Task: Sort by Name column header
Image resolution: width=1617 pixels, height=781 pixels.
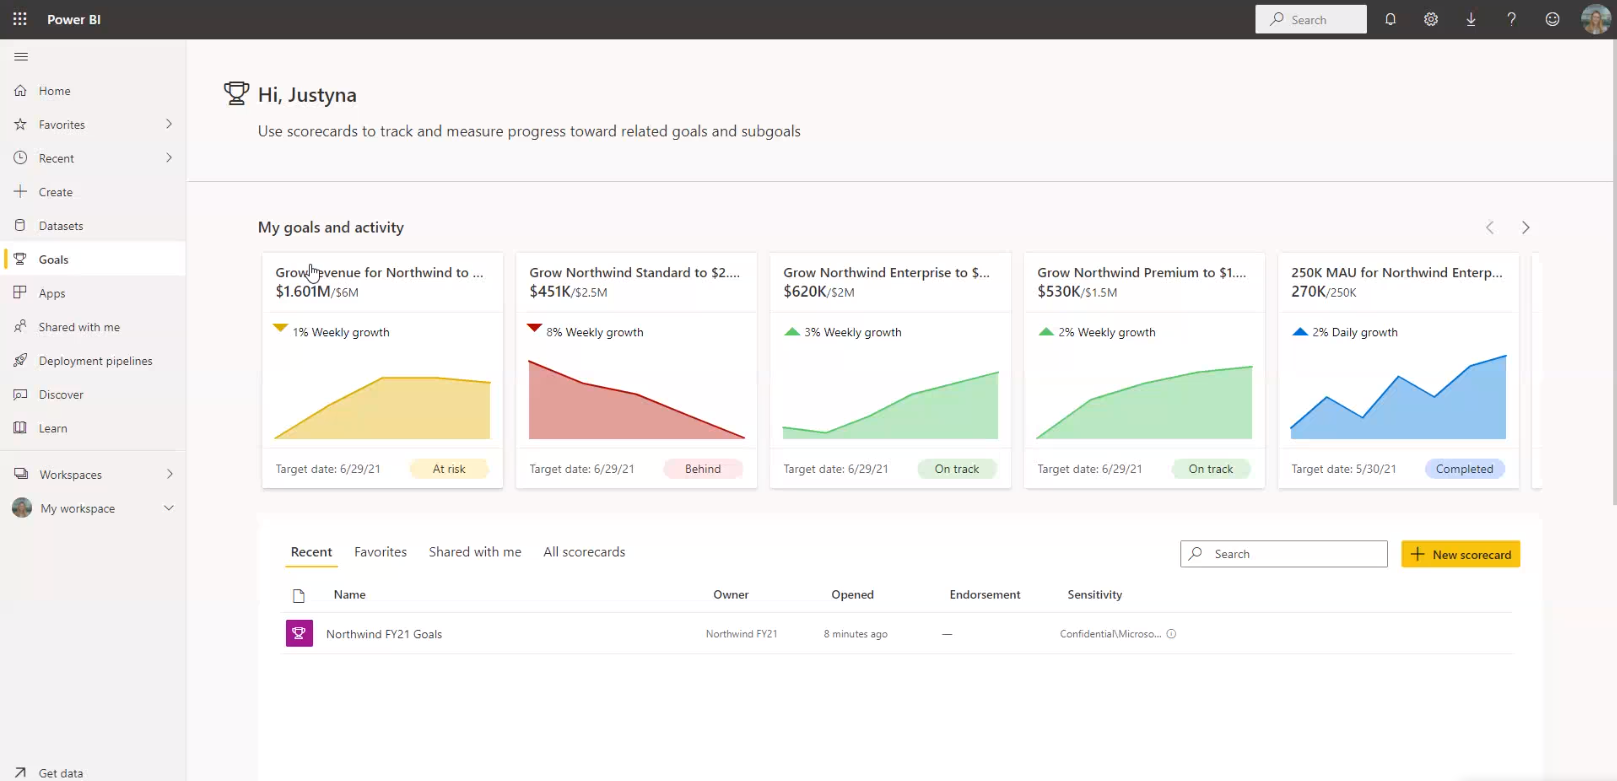Action: 350,595
